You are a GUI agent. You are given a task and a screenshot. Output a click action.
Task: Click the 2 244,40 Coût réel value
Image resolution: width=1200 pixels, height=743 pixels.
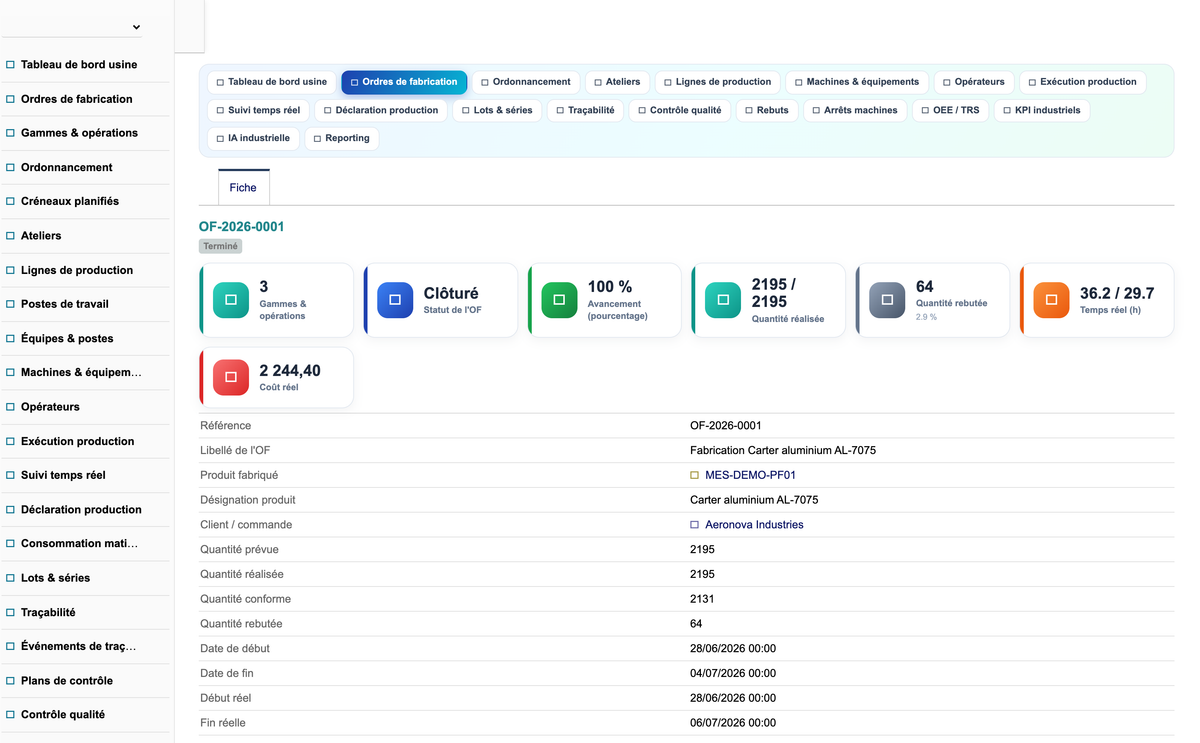[x=290, y=371]
